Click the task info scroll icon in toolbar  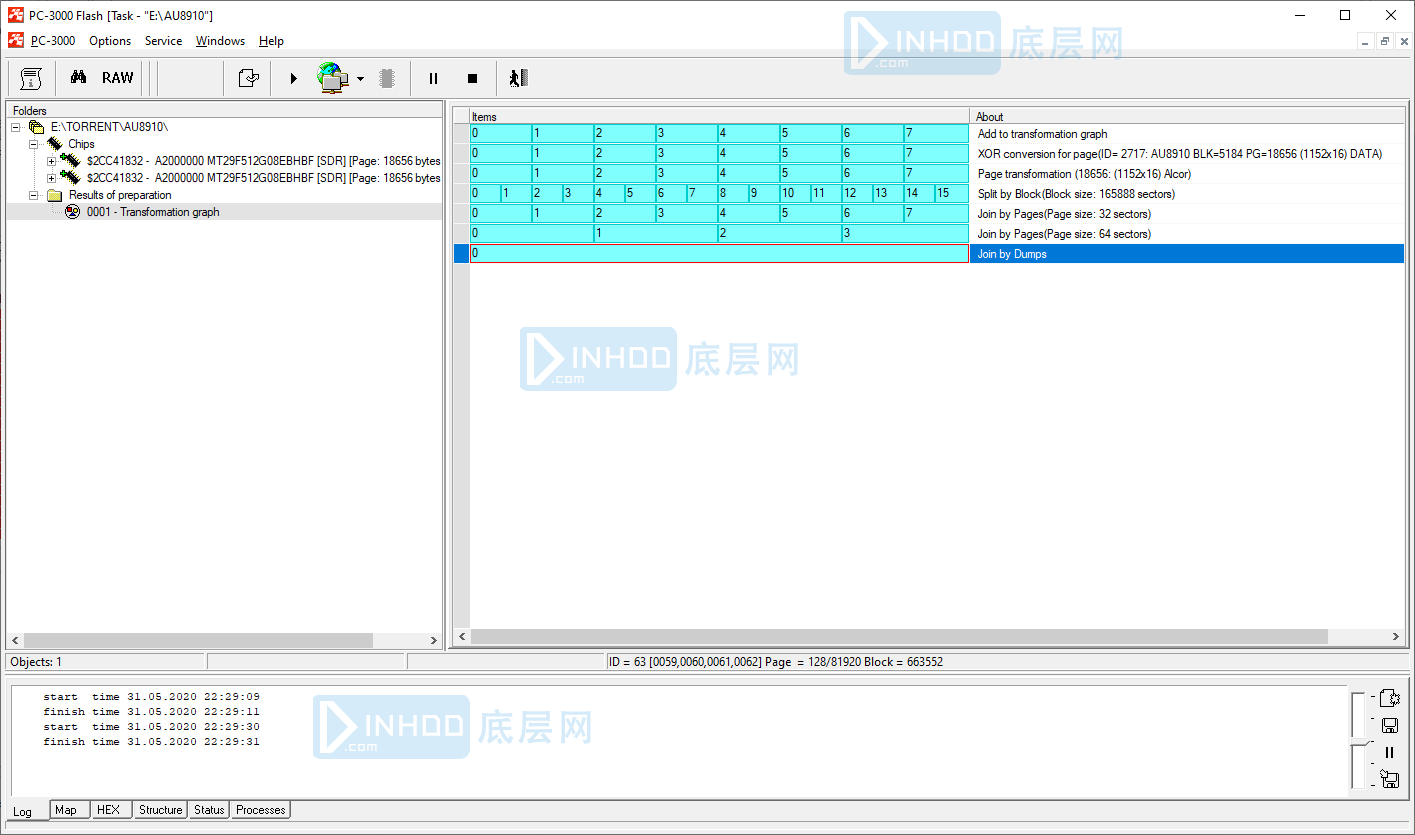(x=31, y=78)
